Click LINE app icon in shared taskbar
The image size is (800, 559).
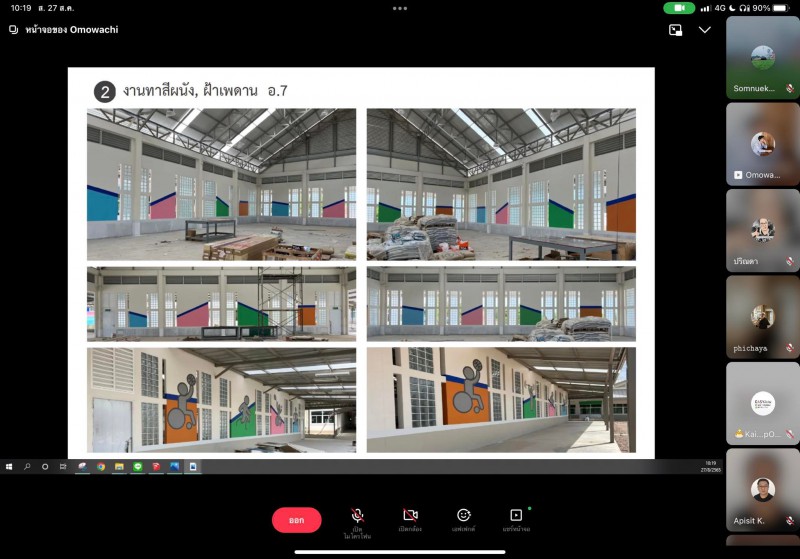tap(138, 467)
